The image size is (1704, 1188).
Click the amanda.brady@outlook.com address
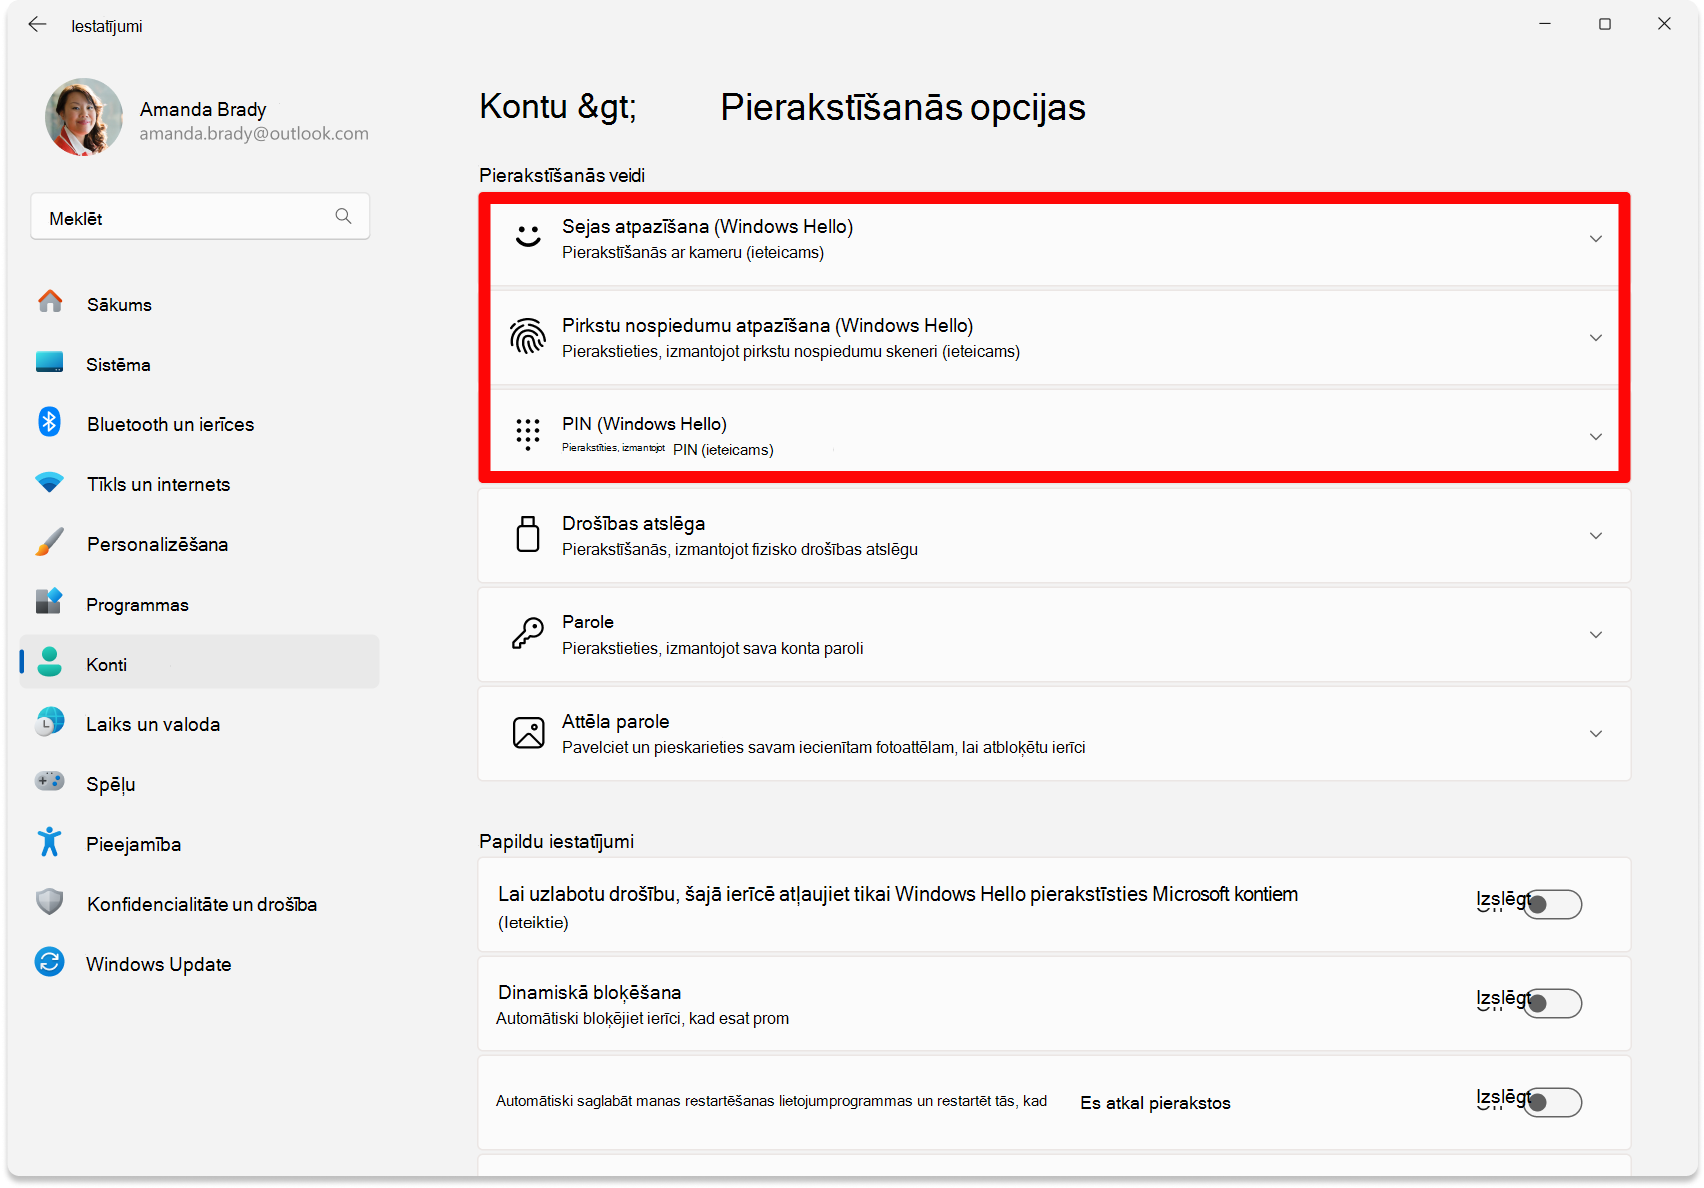click(x=254, y=133)
